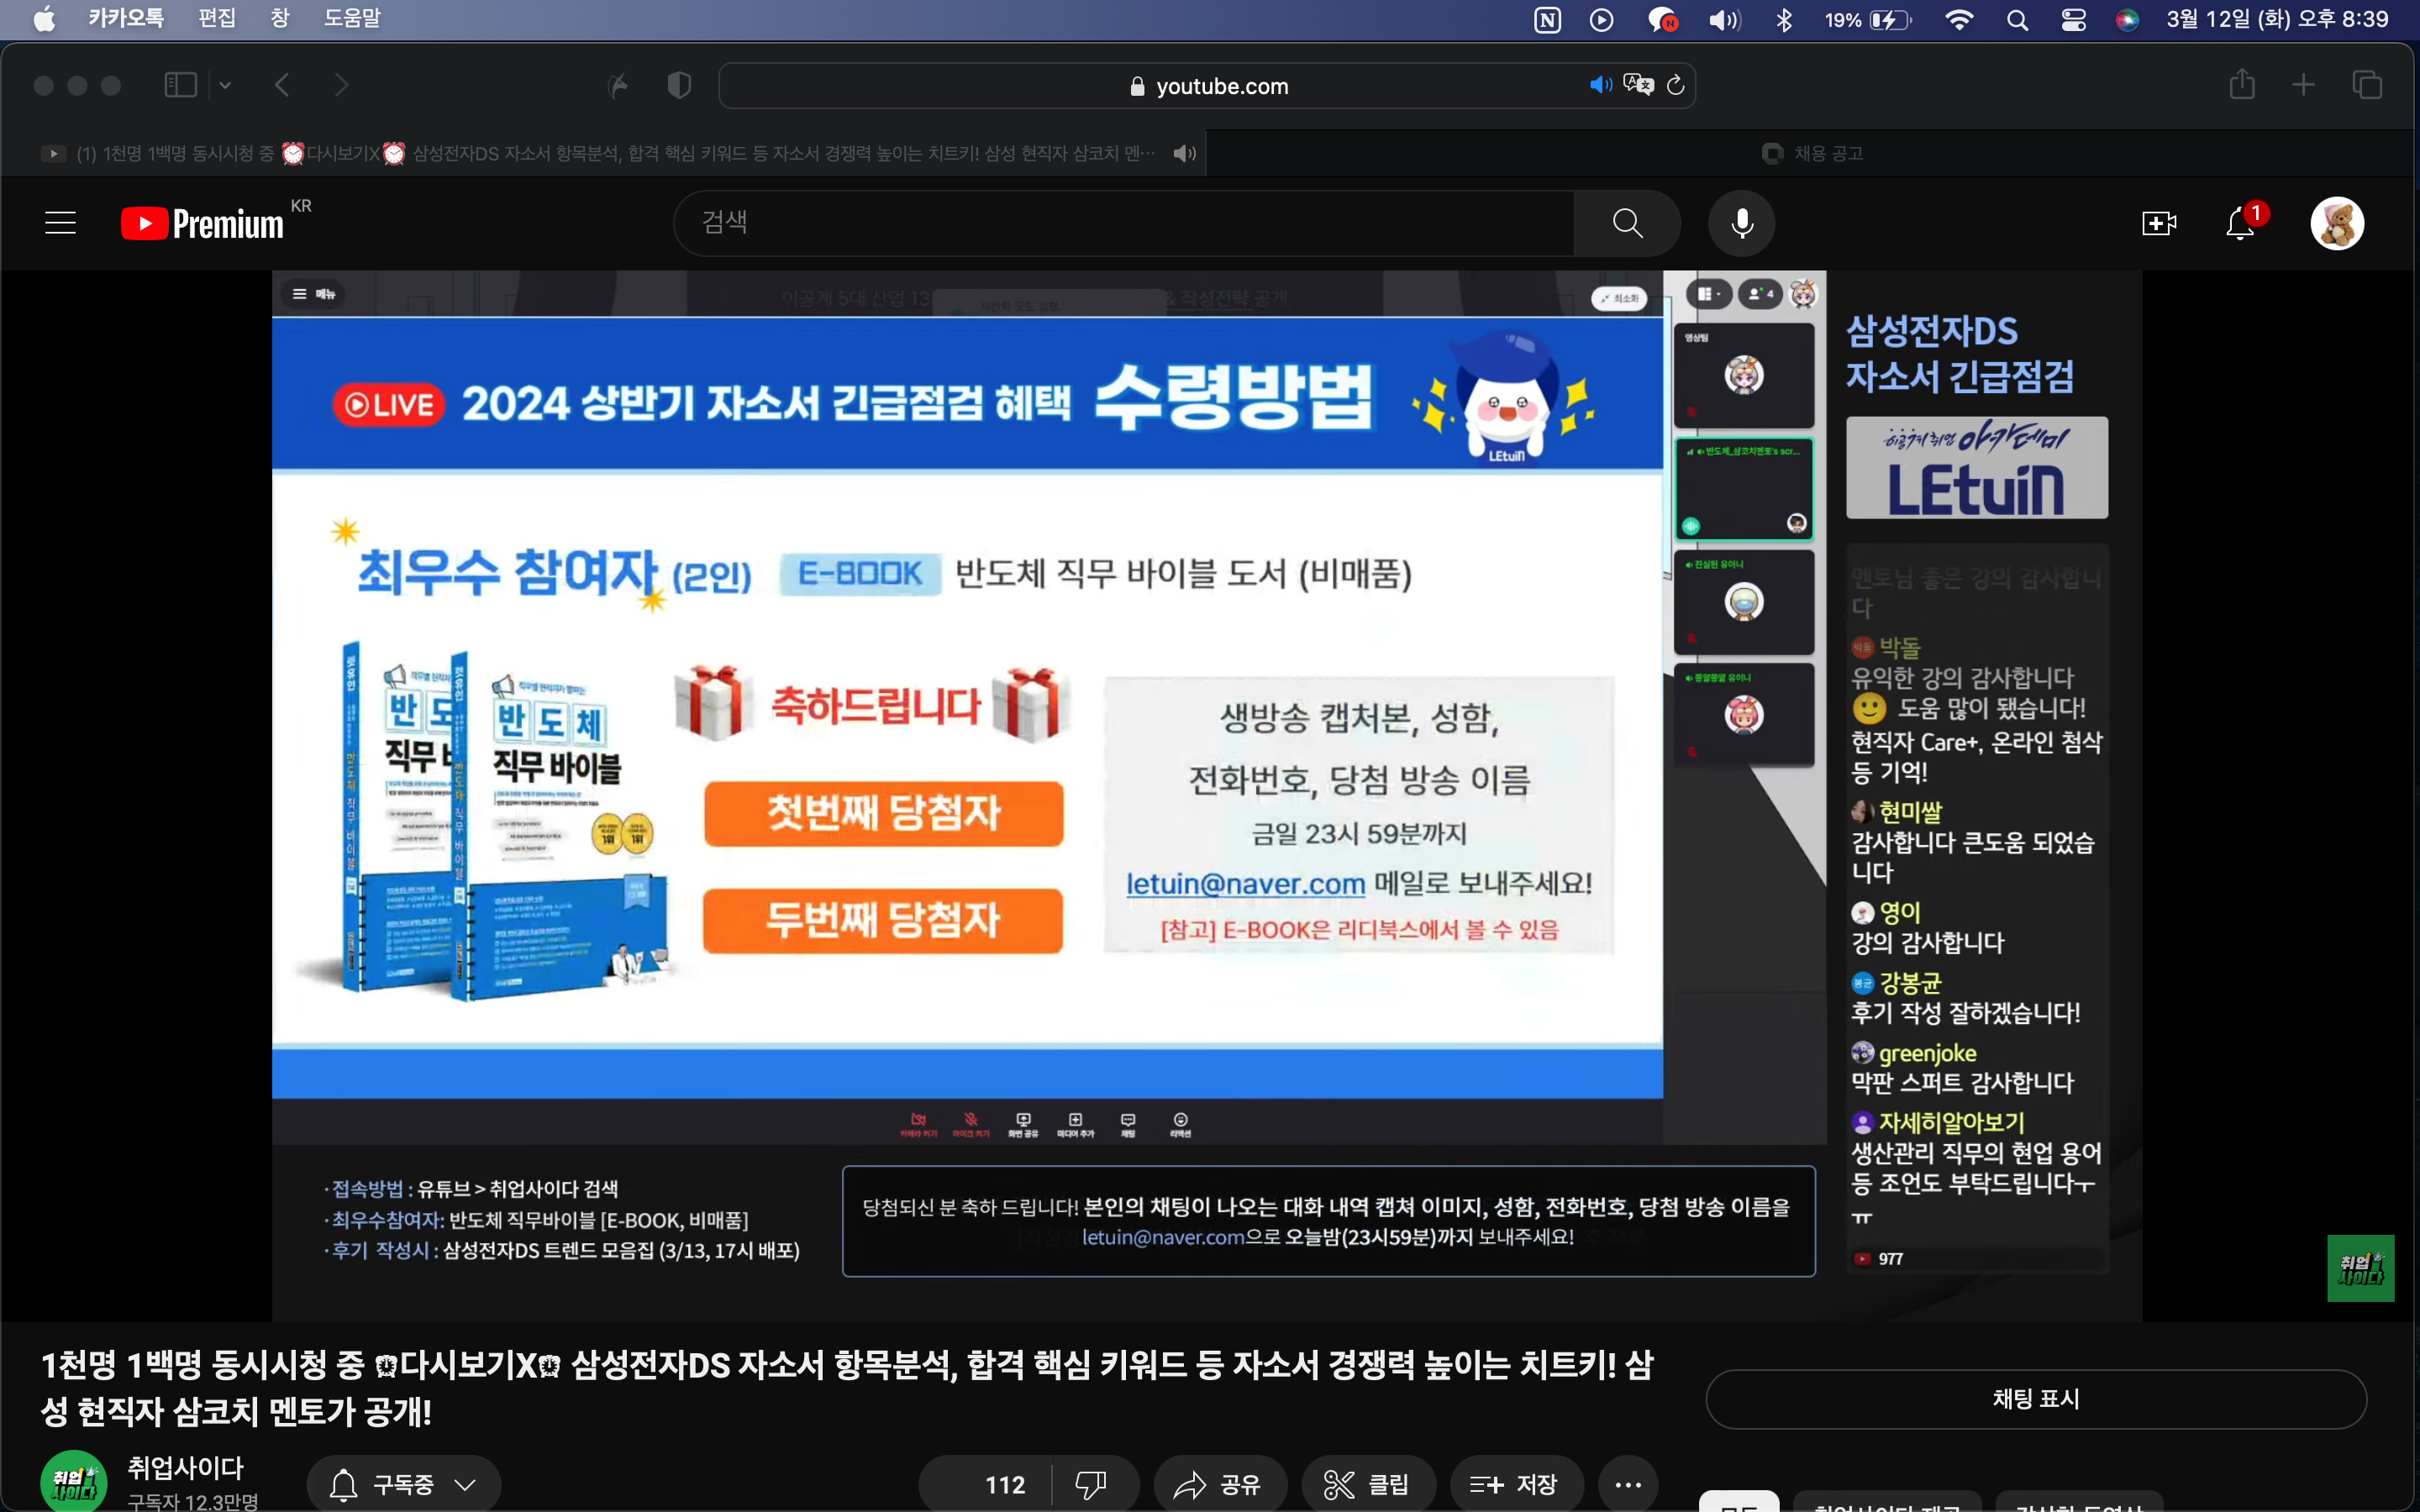Click the YouTube search magnifier button

1627,223
